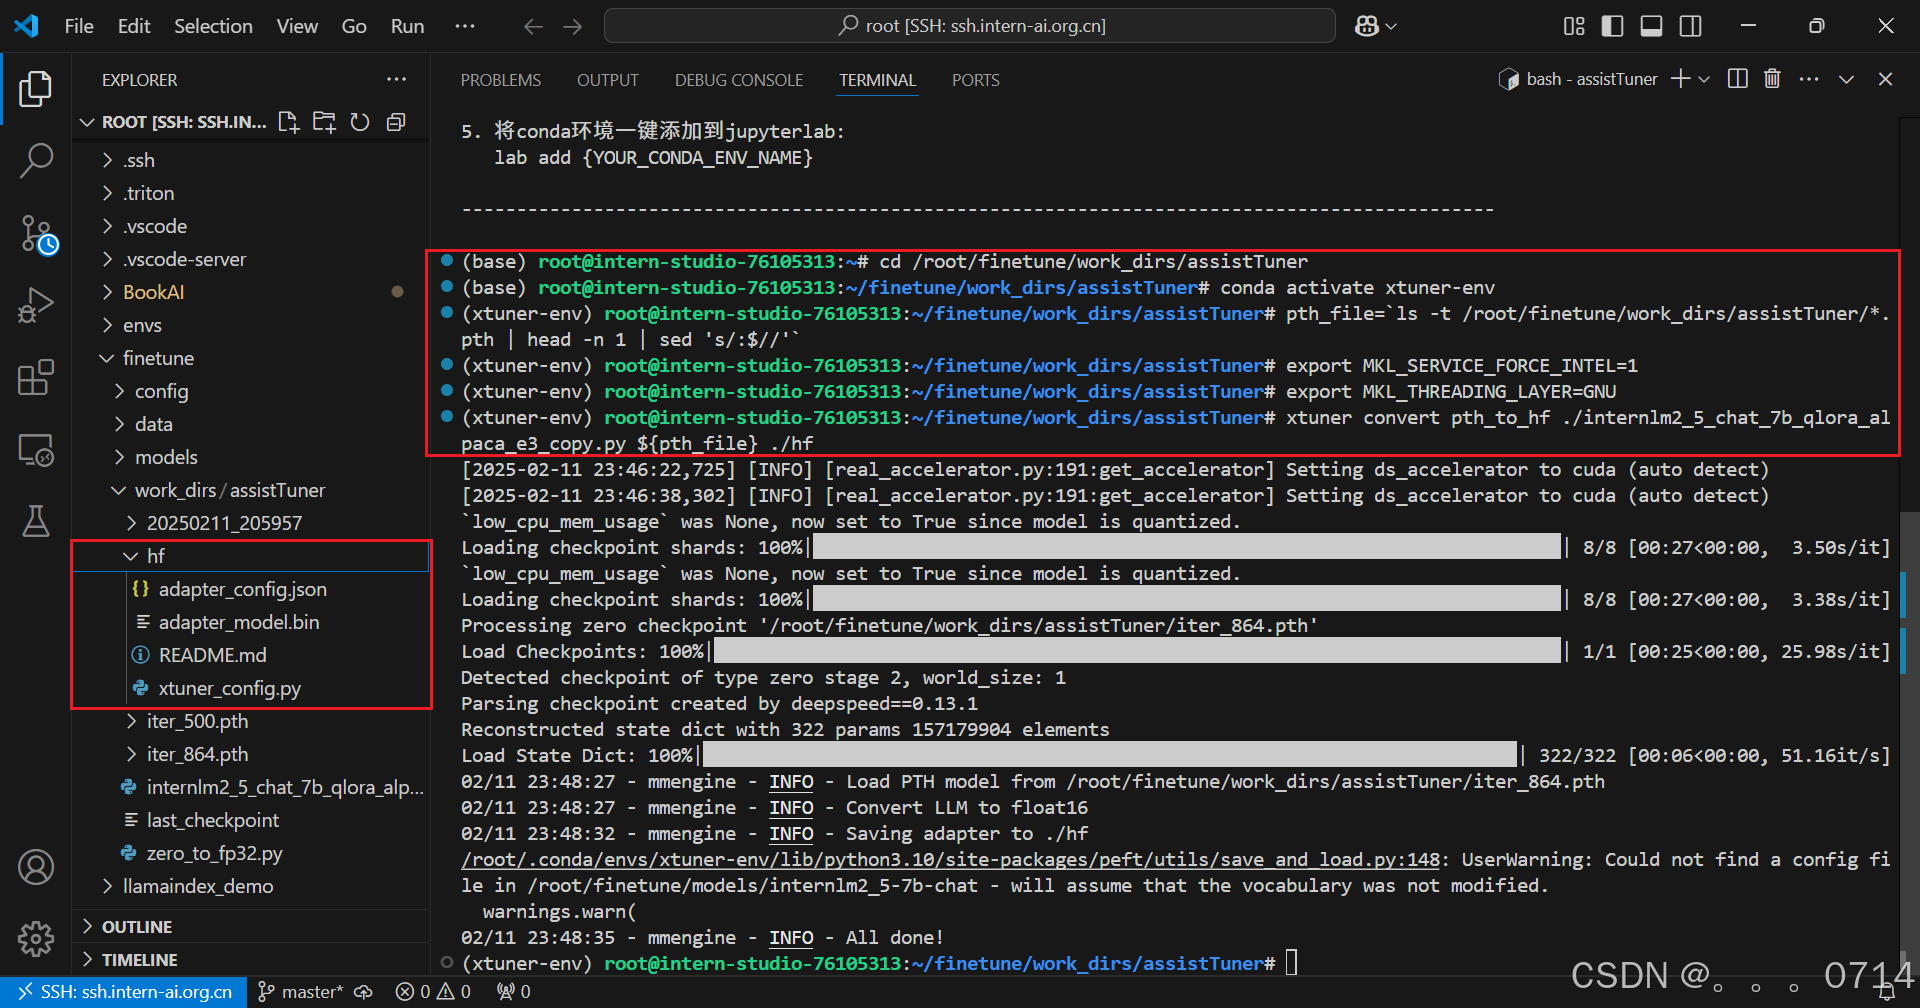The image size is (1920, 1008).
Task: Customize layout icon in title bar
Action: pyautogui.click(x=1574, y=26)
